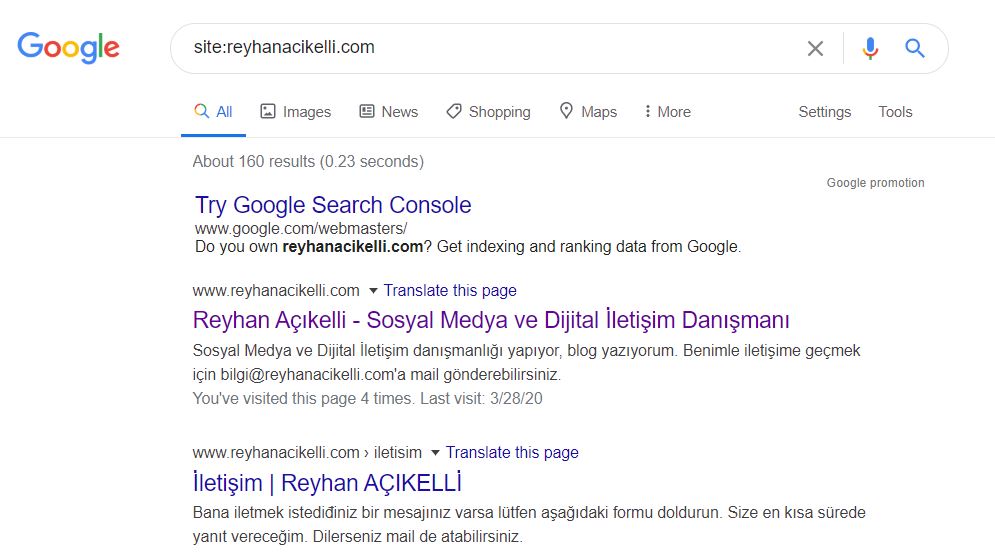Screen dimensions: 995x558
Task: Click the About 160 results text
Action: 308,162
